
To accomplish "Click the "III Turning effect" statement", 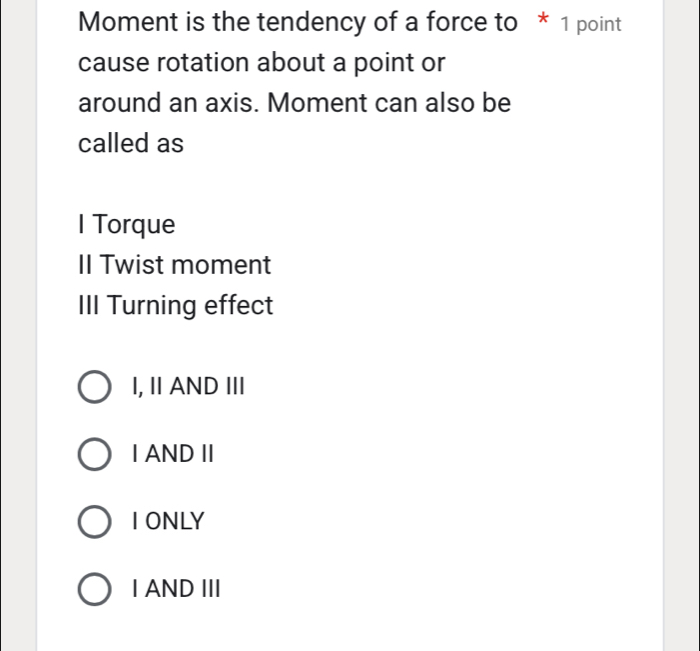I will point(175,306).
